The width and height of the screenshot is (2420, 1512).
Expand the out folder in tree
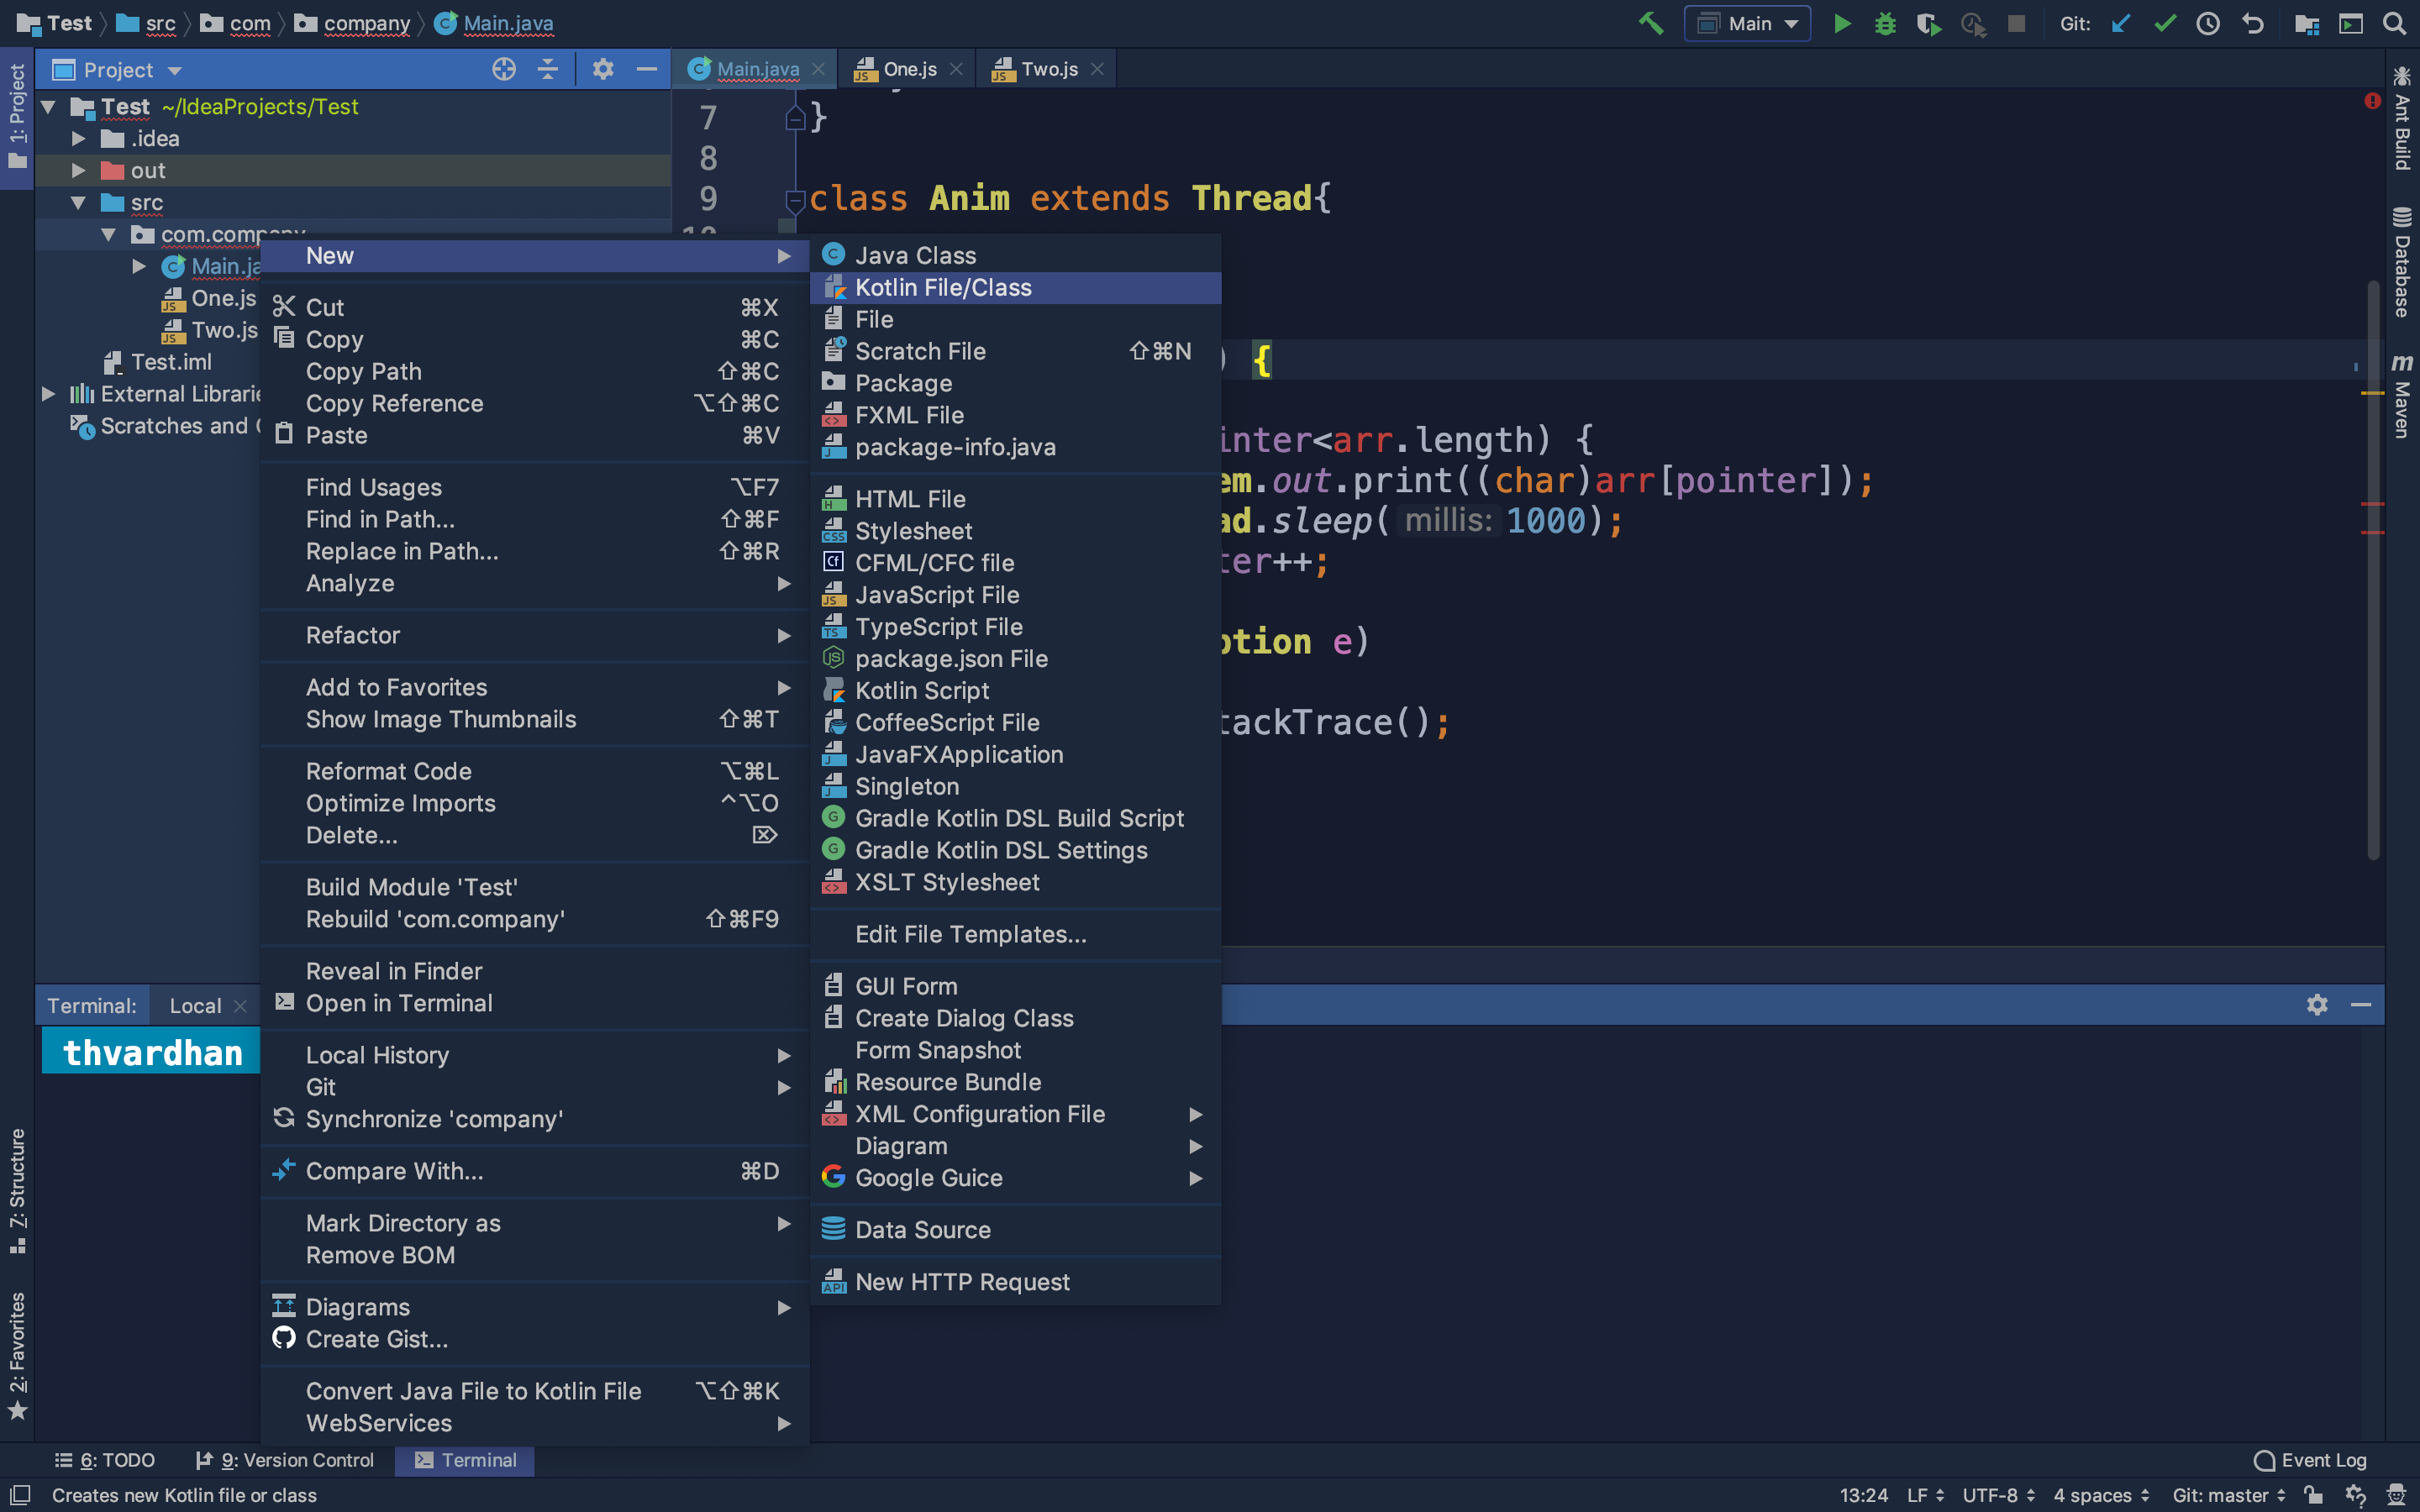click(x=78, y=170)
